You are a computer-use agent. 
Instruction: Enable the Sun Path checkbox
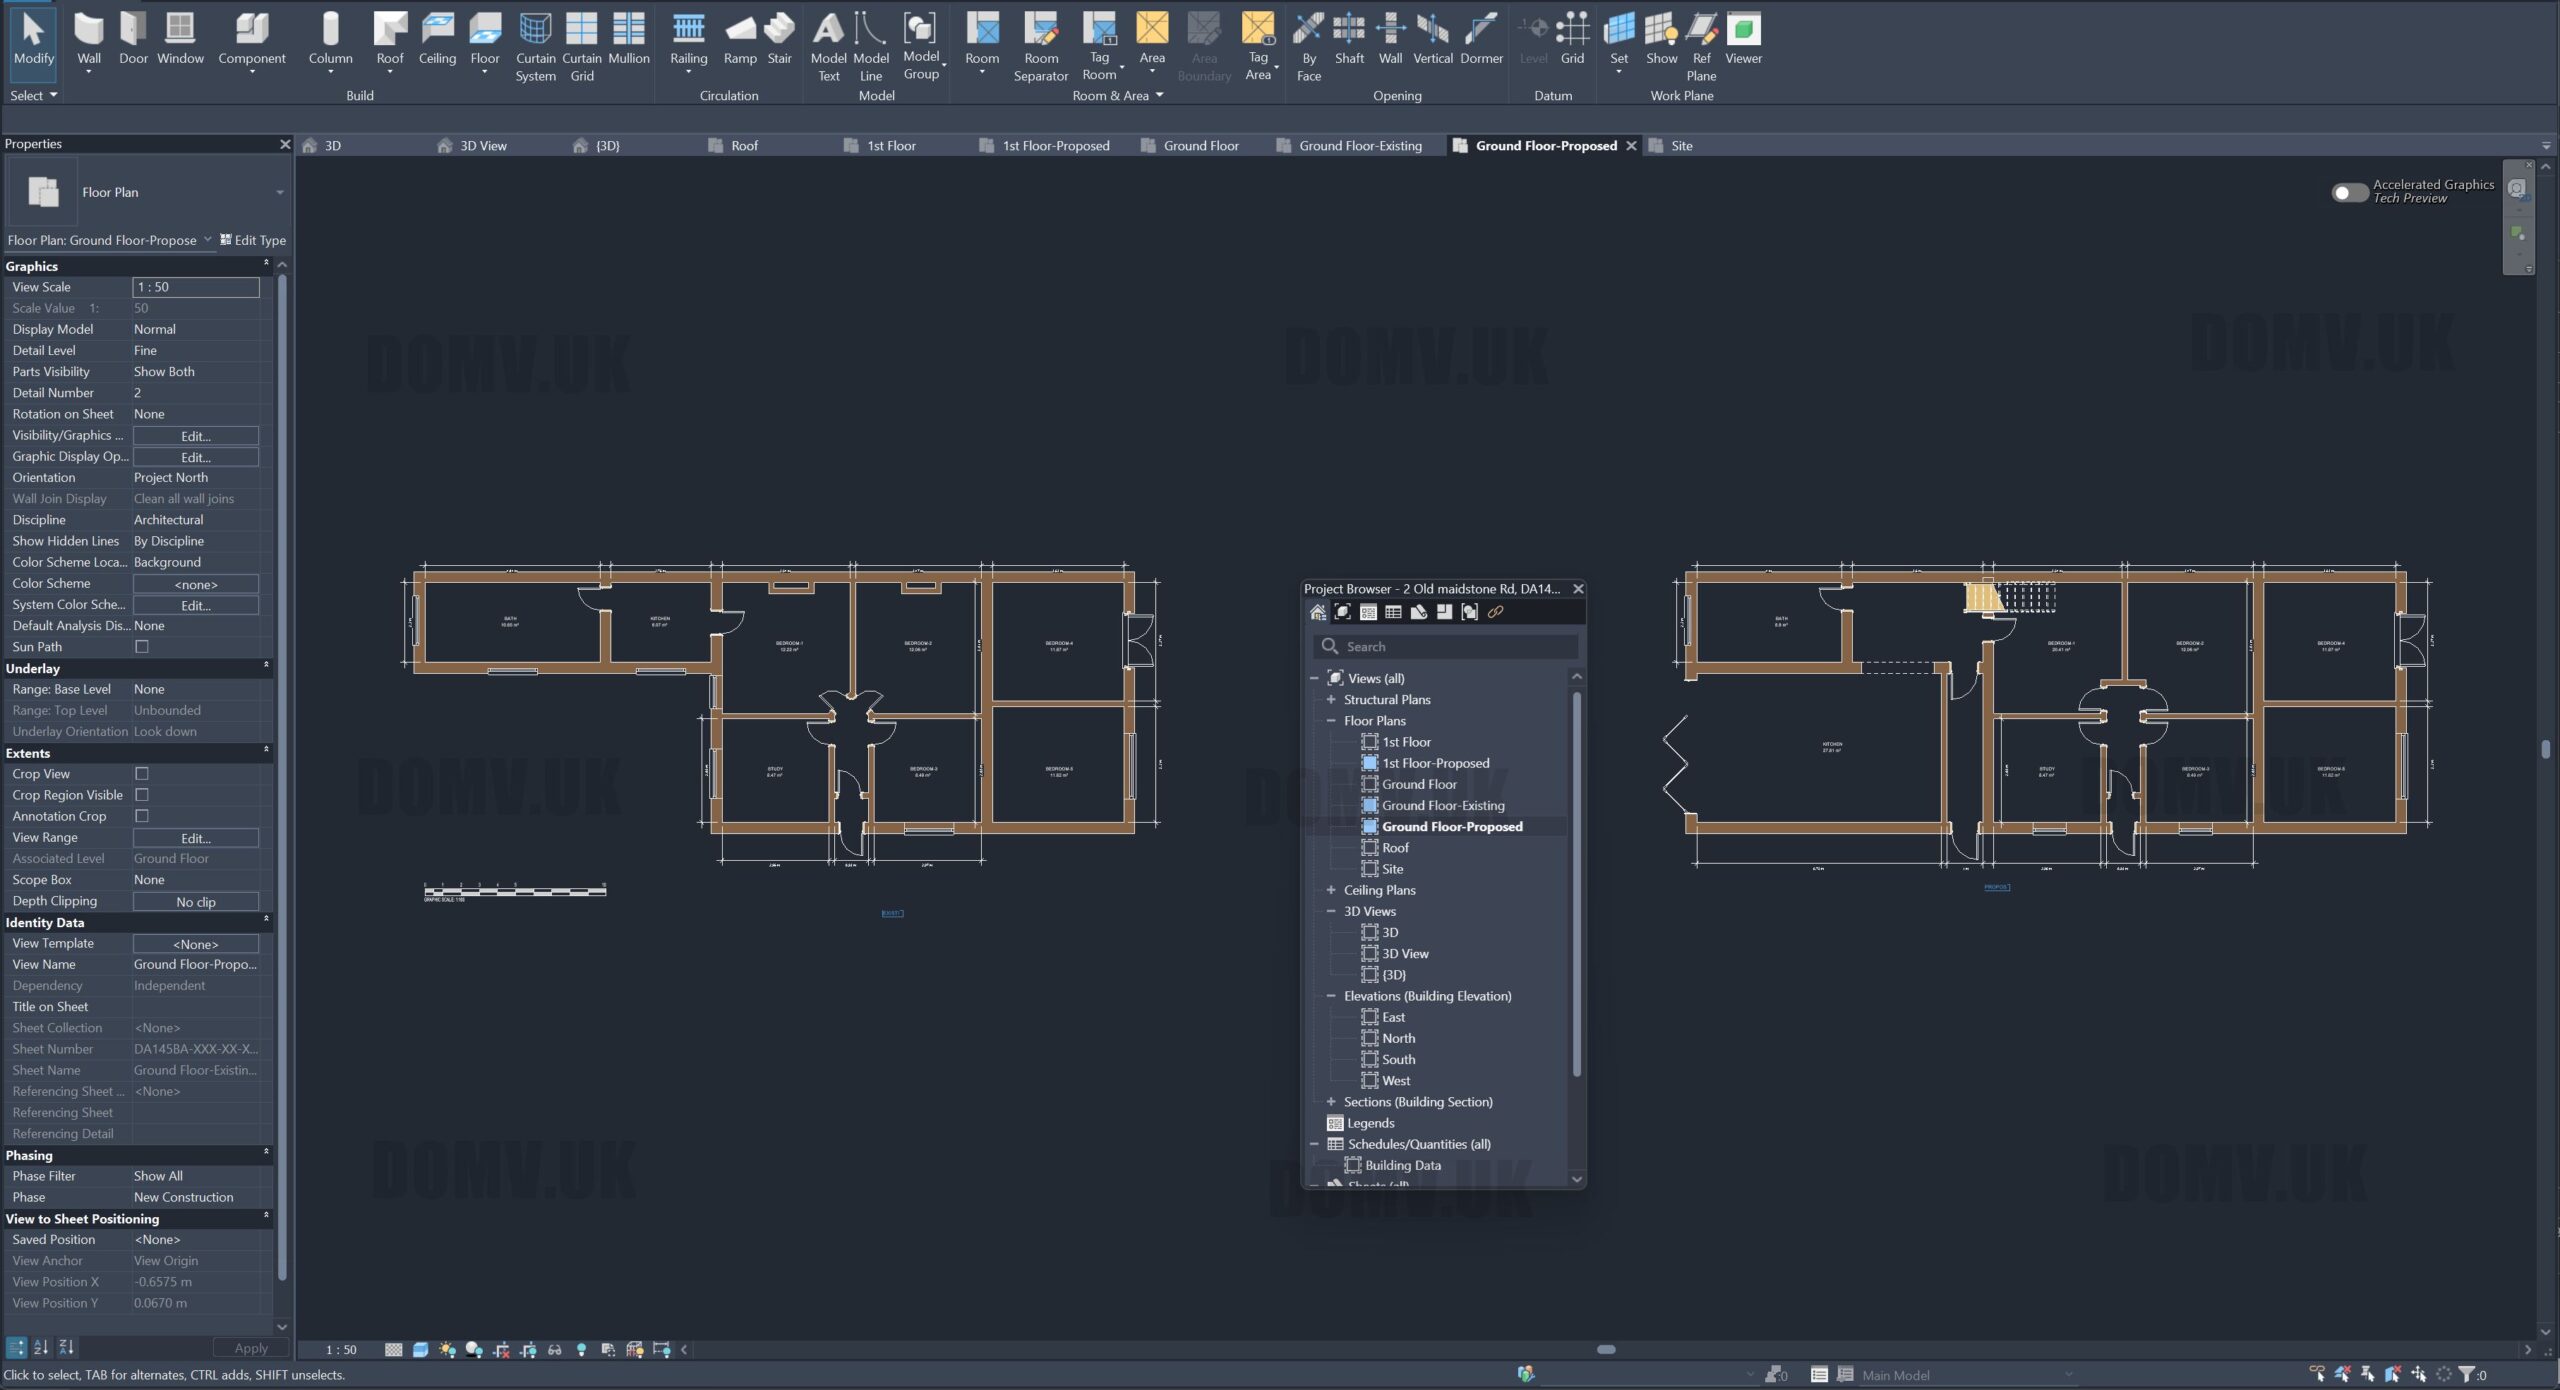click(142, 647)
